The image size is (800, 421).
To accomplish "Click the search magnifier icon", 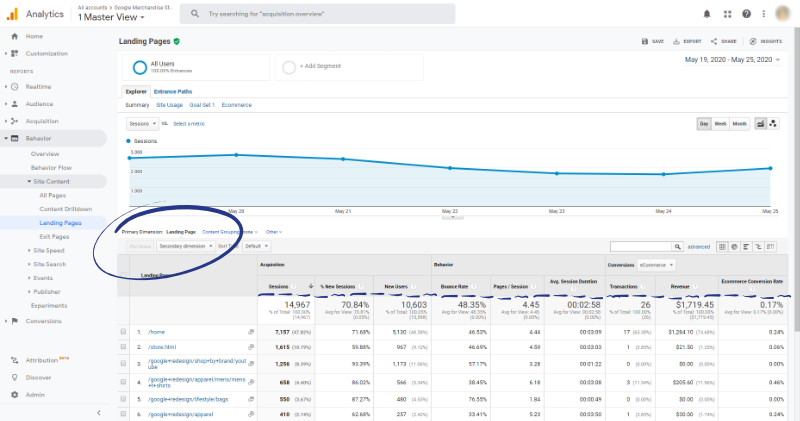I will tap(195, 14).
